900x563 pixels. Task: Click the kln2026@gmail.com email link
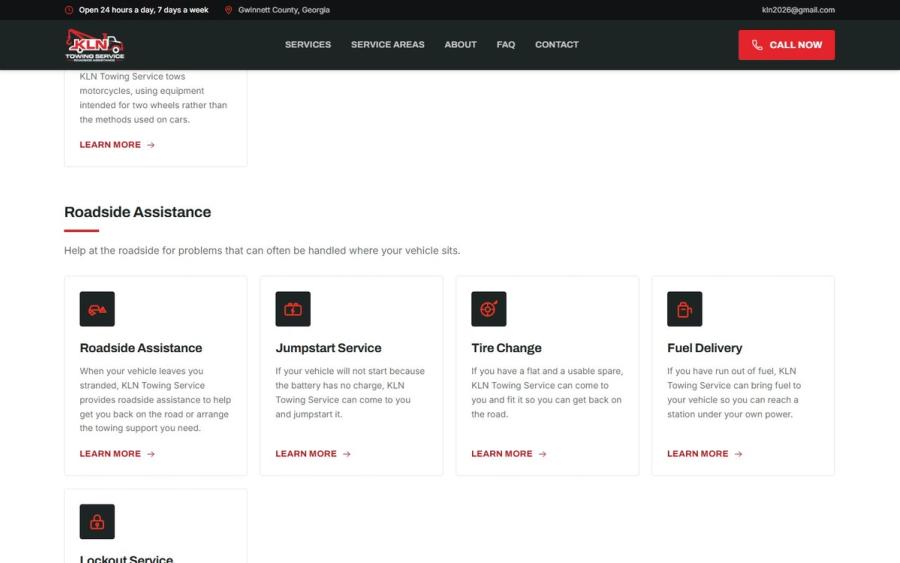(798, 10)
